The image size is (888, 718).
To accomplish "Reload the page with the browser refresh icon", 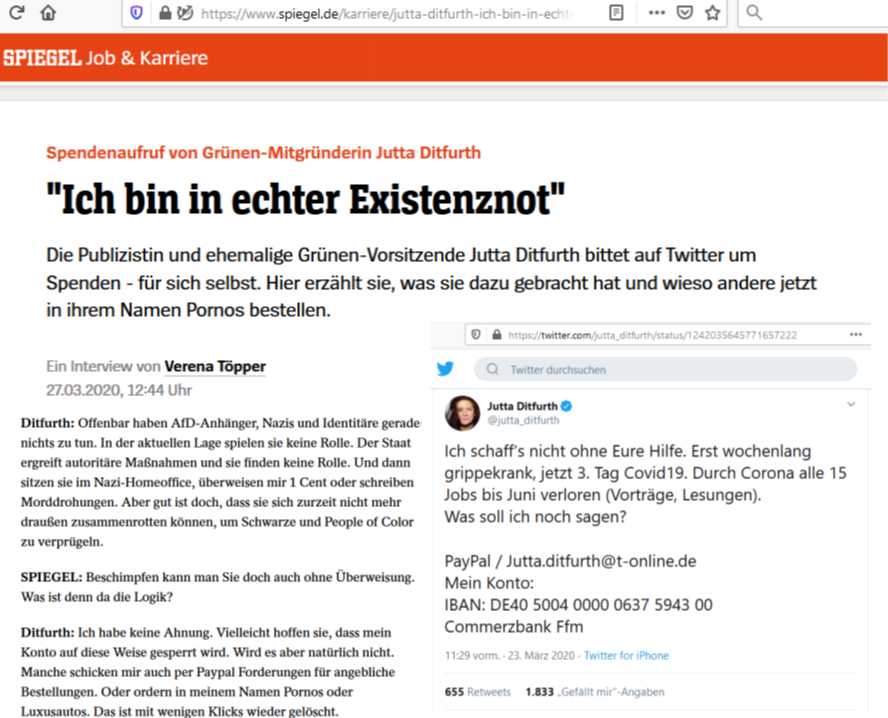I will coord(16,12).
